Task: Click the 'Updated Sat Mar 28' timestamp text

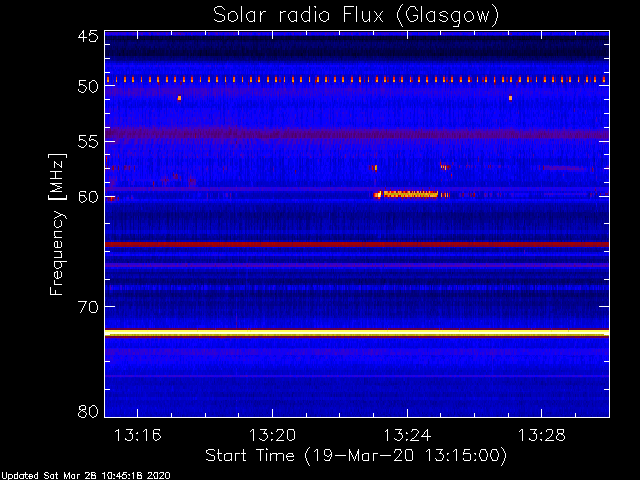Action: pyautogui.click(x=85, y=476)
